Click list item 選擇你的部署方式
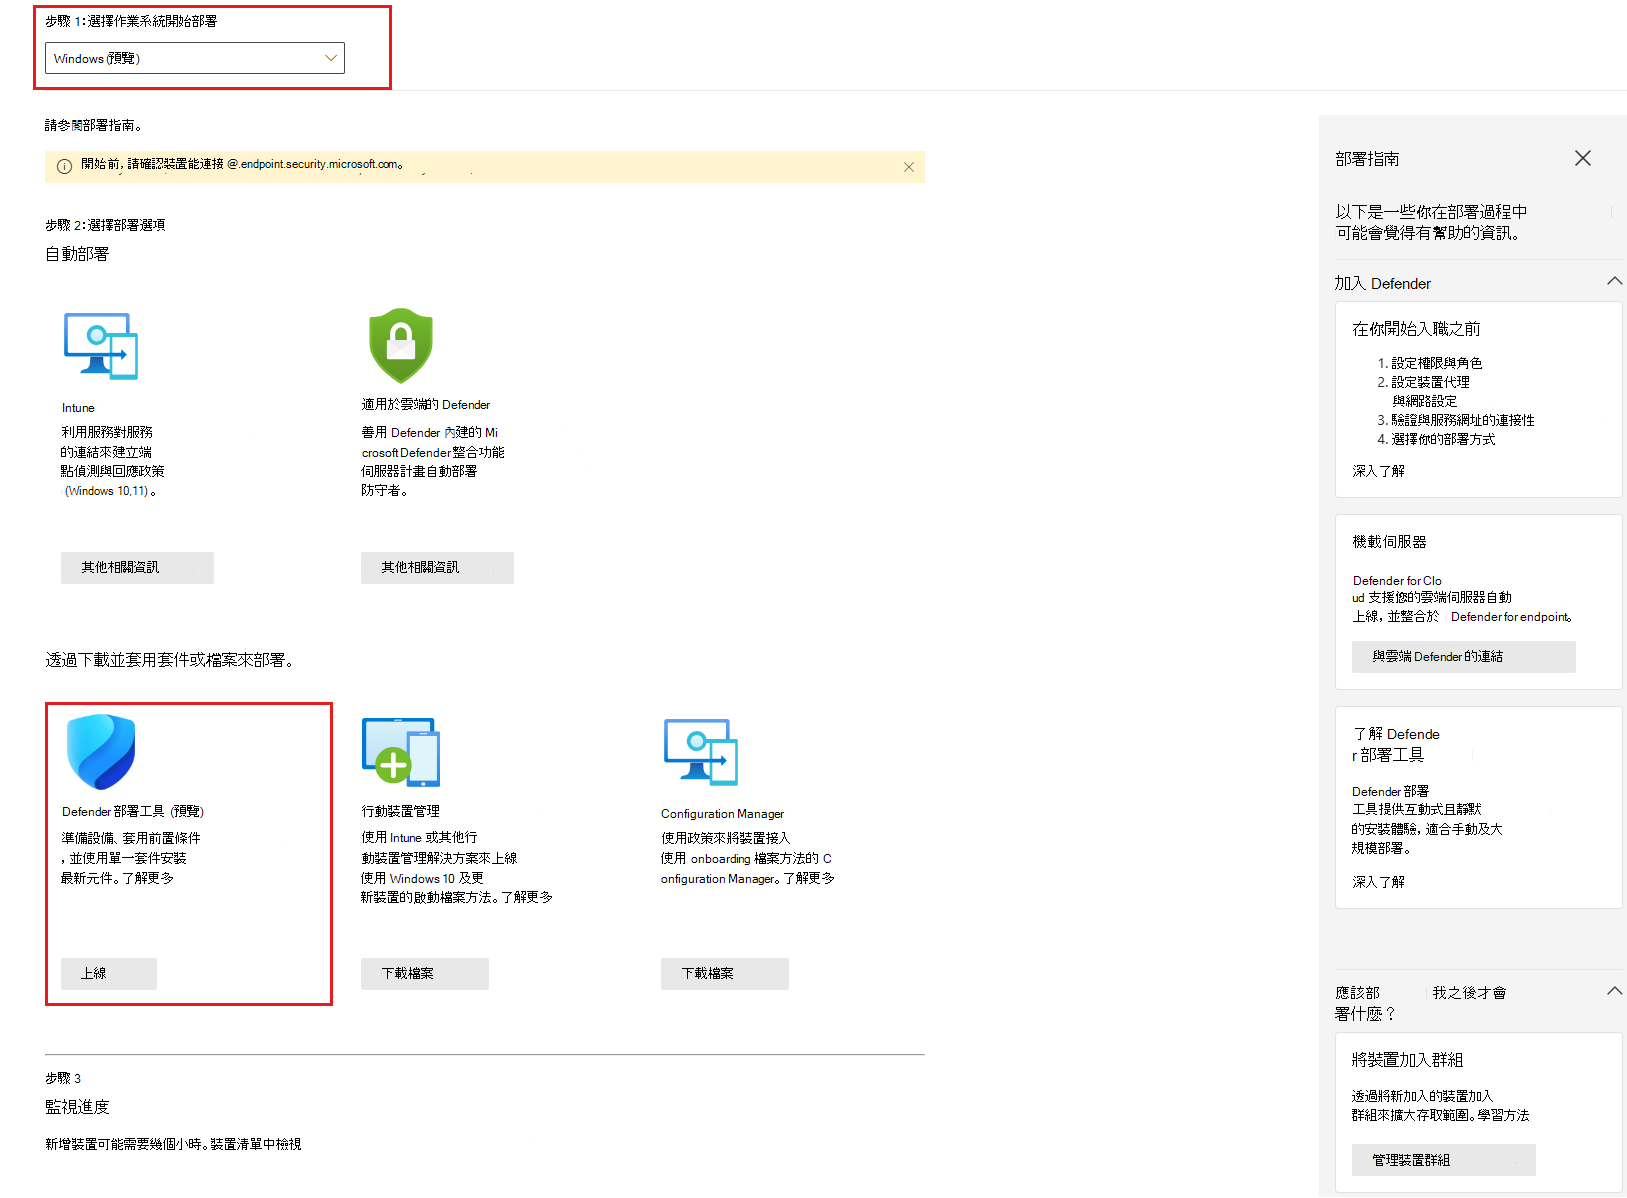The height and width of the screenshot is (1198, 1627). point(1443,439)
